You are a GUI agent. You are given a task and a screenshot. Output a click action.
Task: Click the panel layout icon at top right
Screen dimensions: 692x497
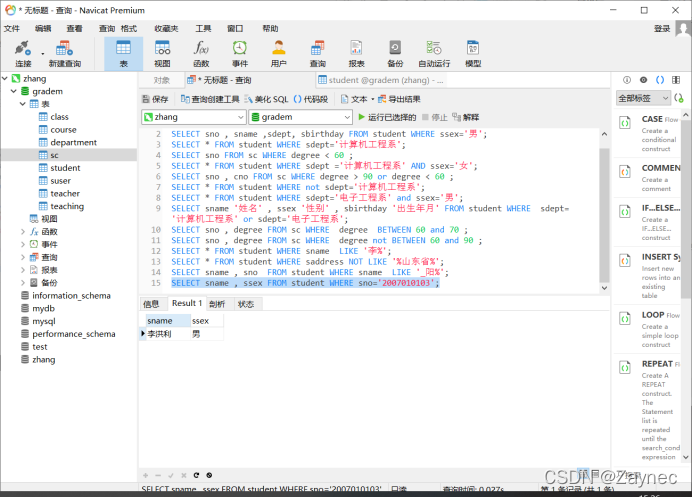coord(676,80)
